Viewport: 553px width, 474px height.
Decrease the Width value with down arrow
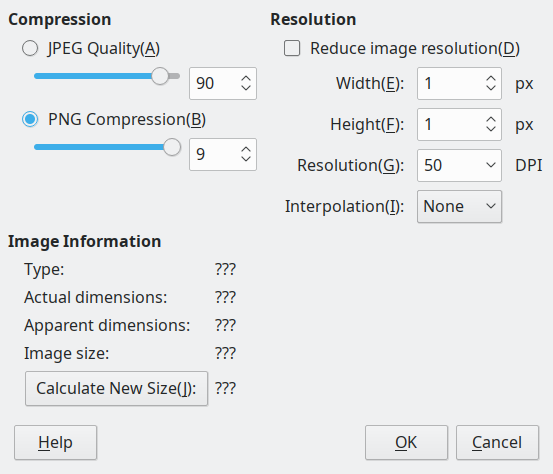491,88
